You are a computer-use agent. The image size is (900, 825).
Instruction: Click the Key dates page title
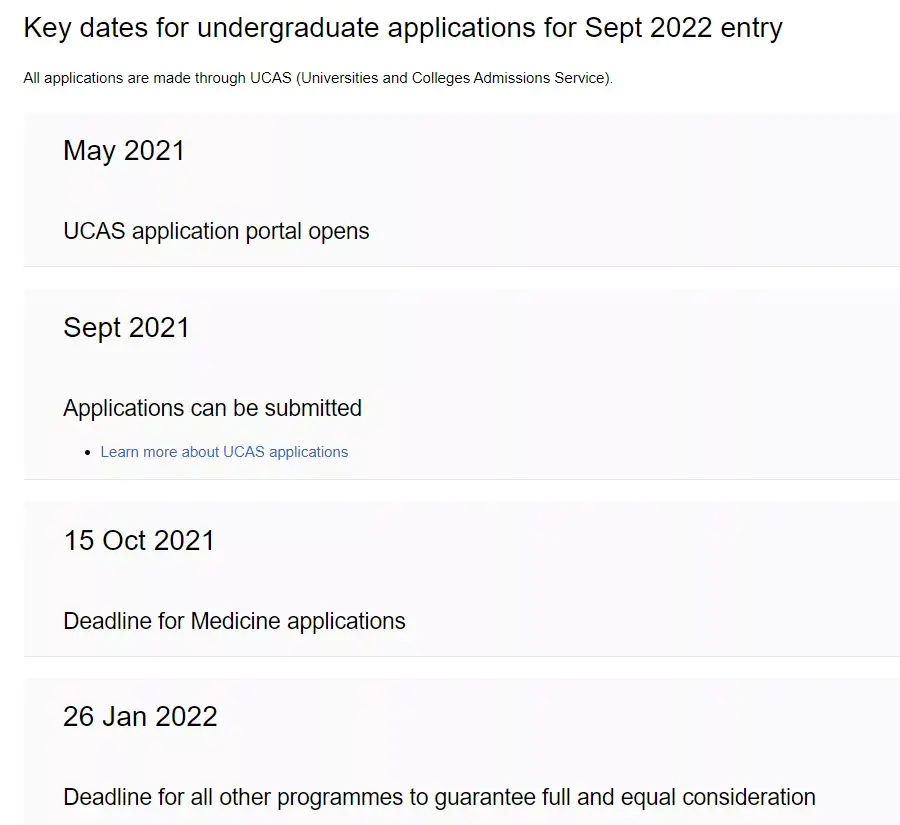402,27
